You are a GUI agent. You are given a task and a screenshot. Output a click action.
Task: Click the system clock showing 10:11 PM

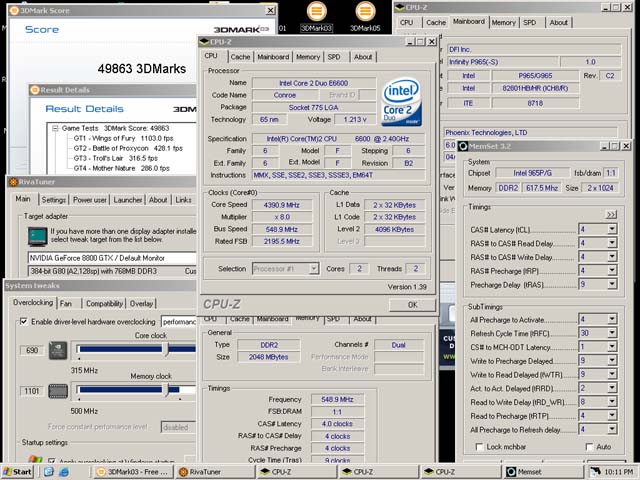(619, 472)
